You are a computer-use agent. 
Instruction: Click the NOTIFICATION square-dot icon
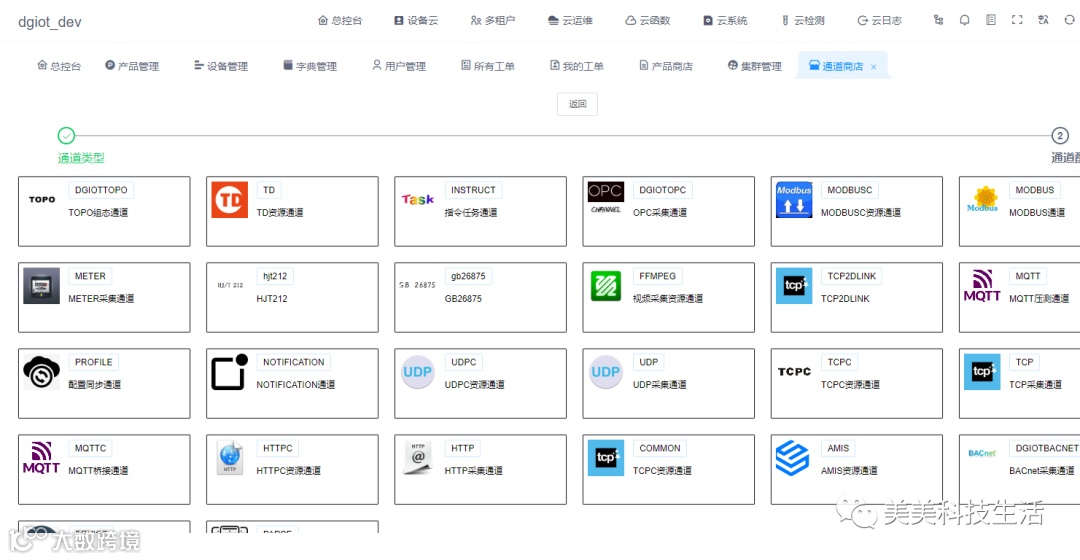[229, 372]
